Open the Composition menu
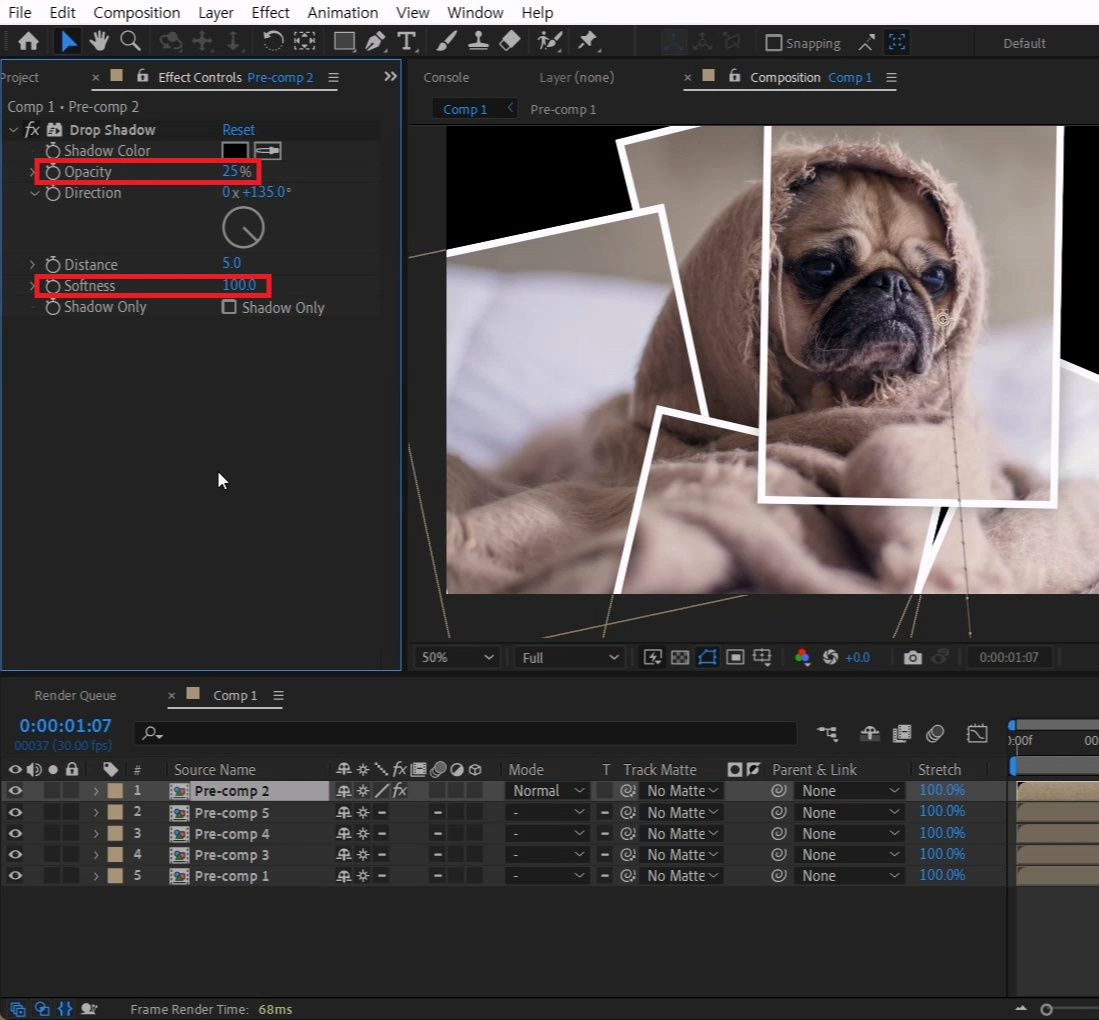The height and width of the screenshot is (1020, 1099). coord(137,13)
